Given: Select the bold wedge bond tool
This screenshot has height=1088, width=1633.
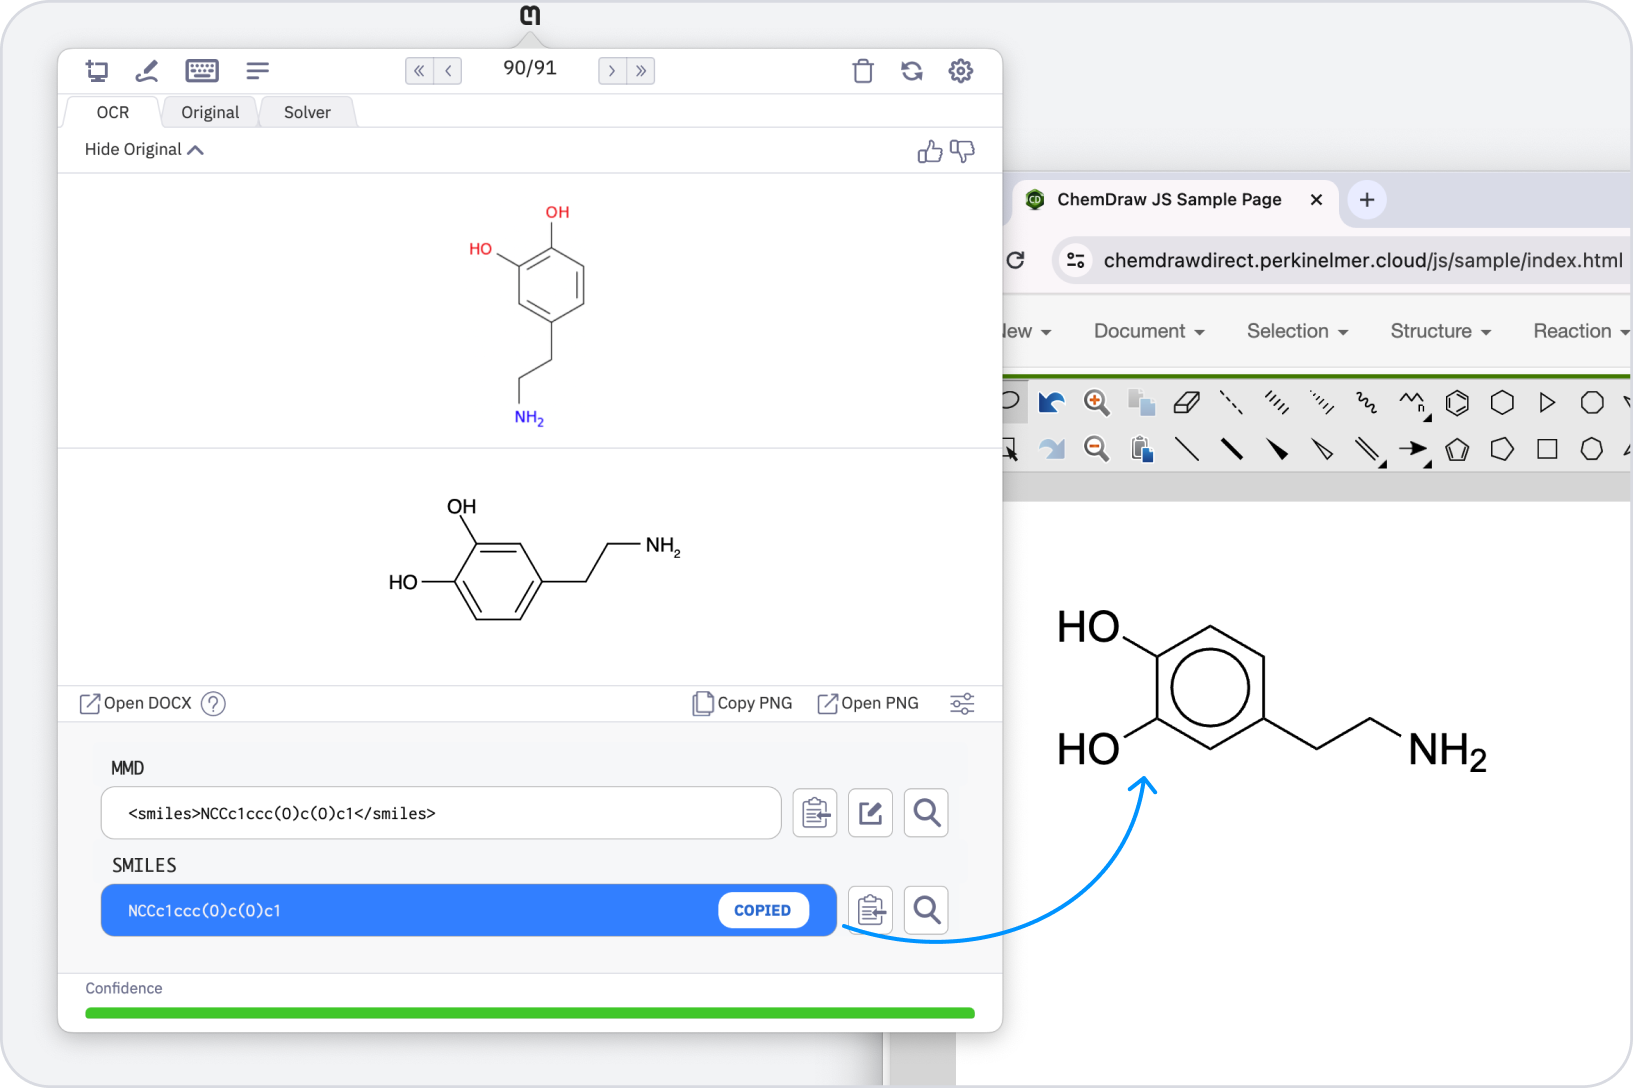Looking at the screenshot, I should [x=1277, y=449].
